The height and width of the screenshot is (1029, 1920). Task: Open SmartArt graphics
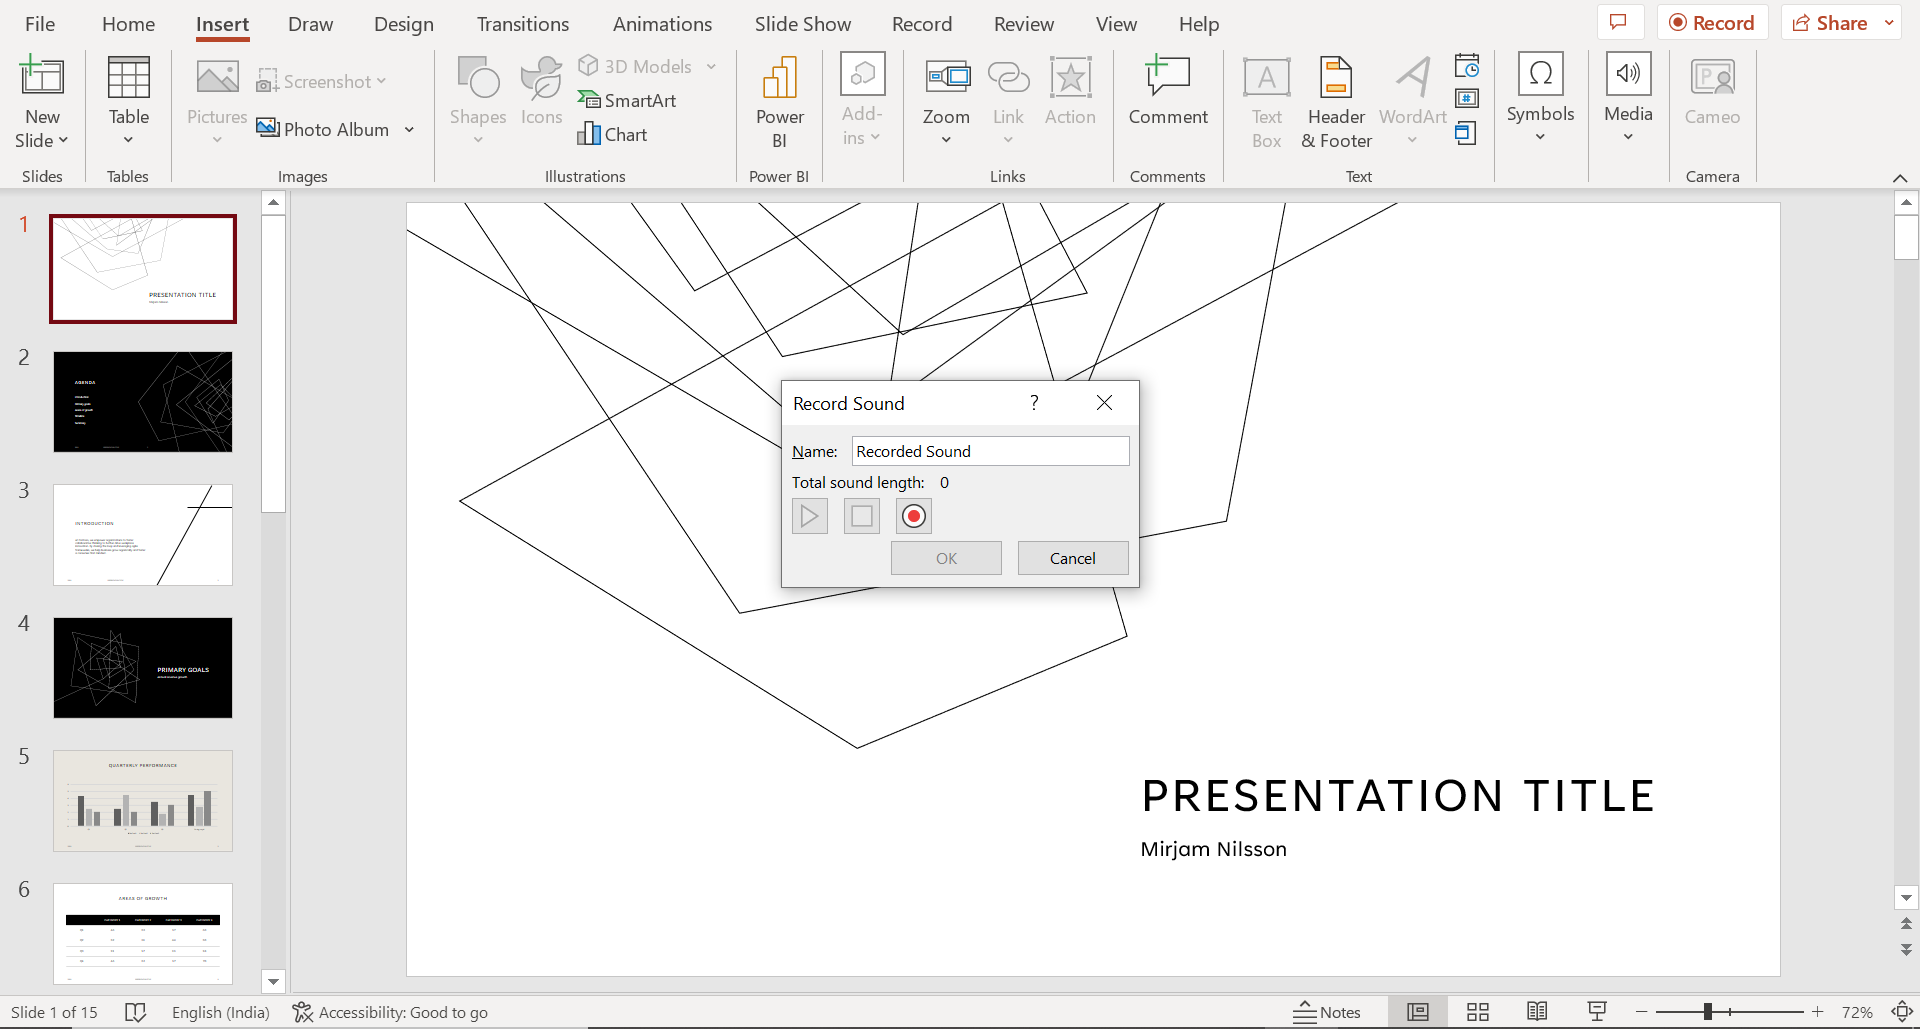tap(627, 100)
